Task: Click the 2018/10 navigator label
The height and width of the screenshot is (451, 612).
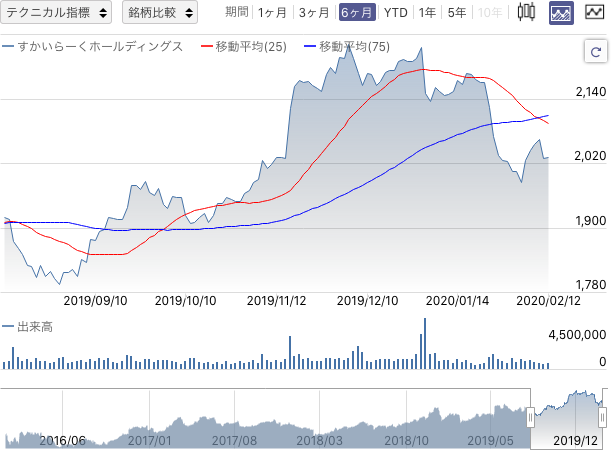Action: [x=406, y=440]
